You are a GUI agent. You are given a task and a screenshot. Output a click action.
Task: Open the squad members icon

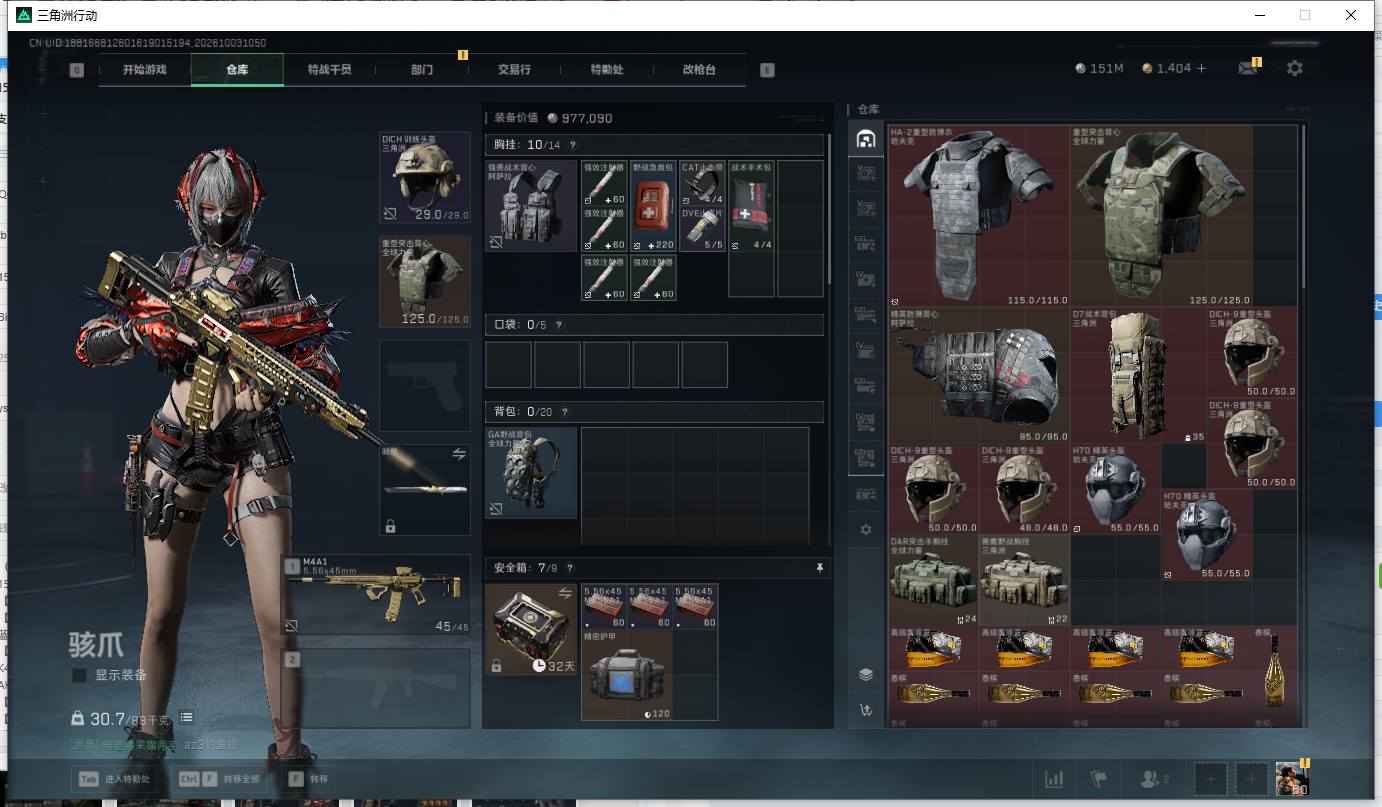[1154, 779]
